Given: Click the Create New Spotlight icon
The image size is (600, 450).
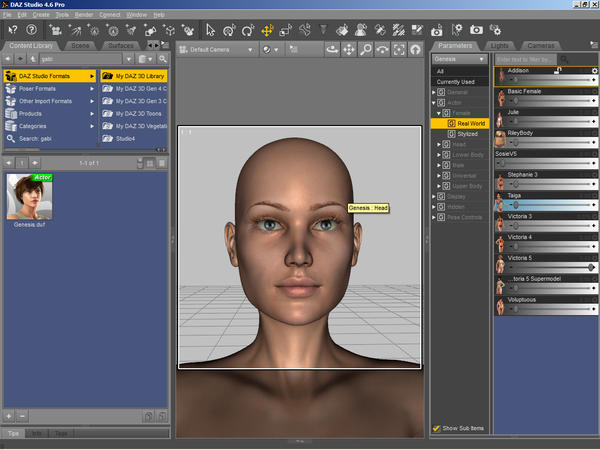Looking at the screenshot, I should [75, 30].
